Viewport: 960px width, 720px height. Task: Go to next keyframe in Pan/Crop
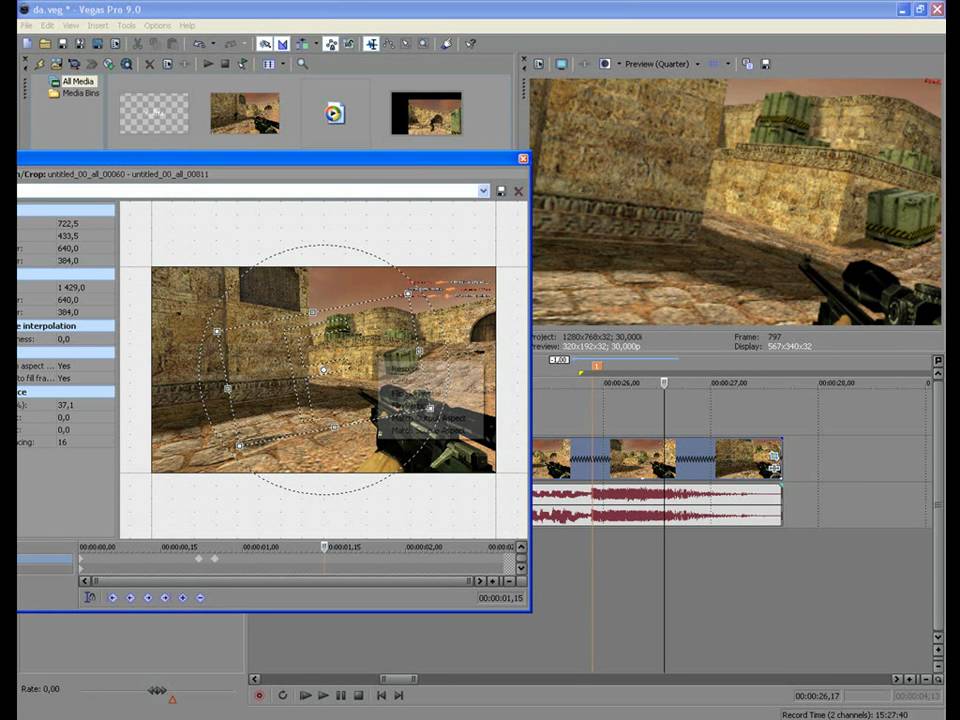pos(148,598)
